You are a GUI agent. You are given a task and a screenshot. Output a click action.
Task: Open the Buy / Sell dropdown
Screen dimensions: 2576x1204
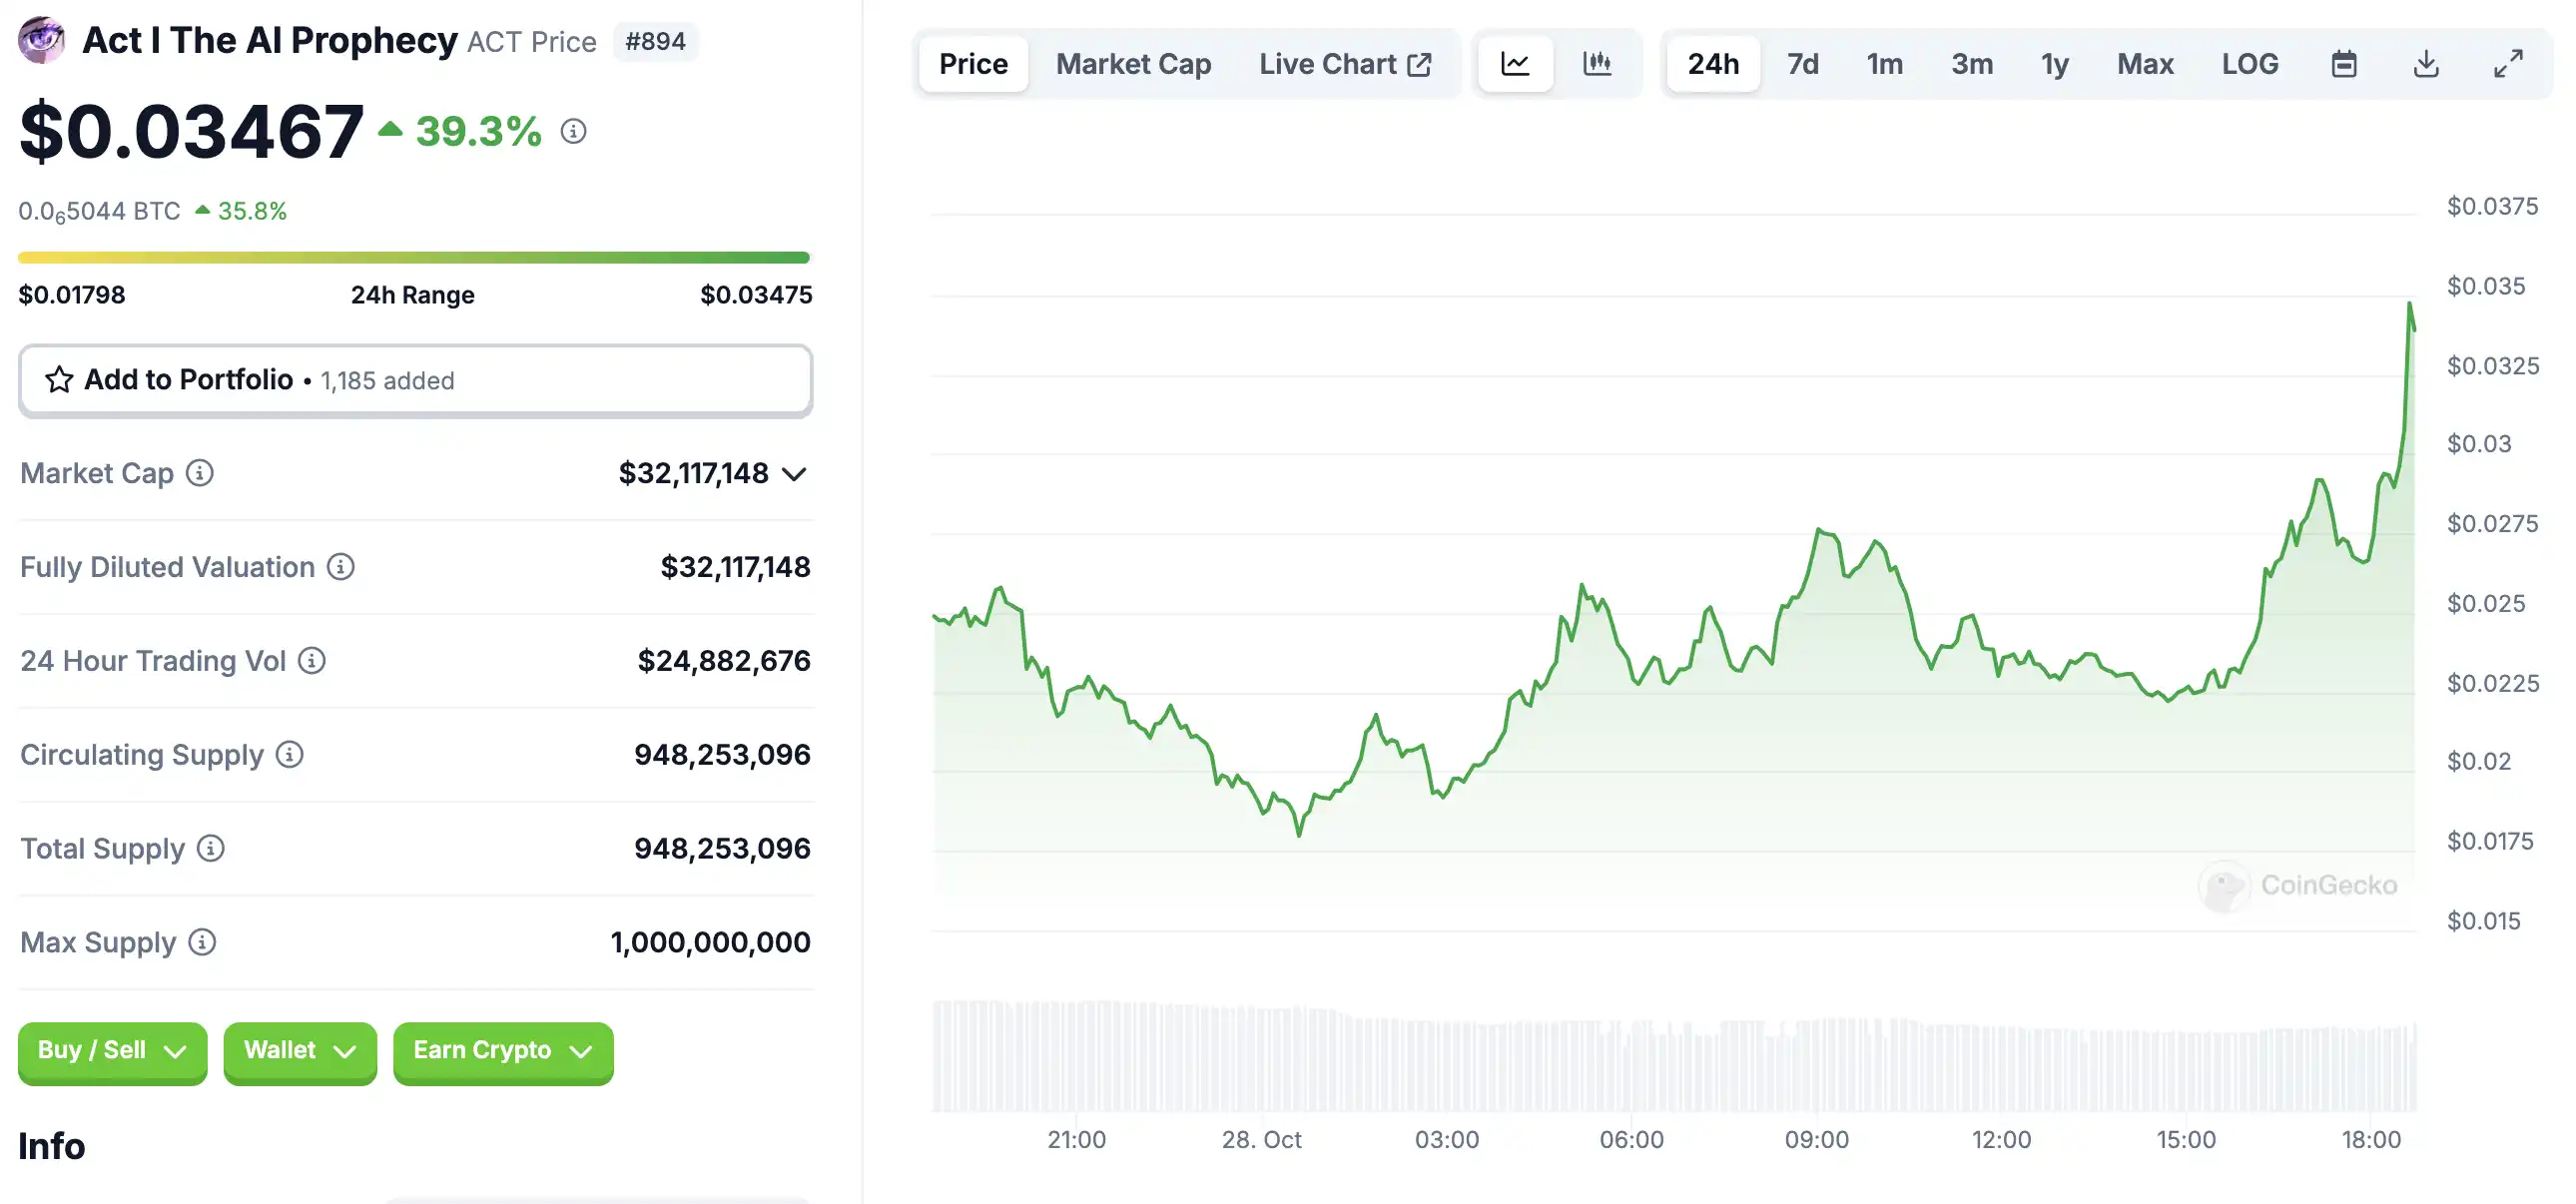coord(112,1051)
